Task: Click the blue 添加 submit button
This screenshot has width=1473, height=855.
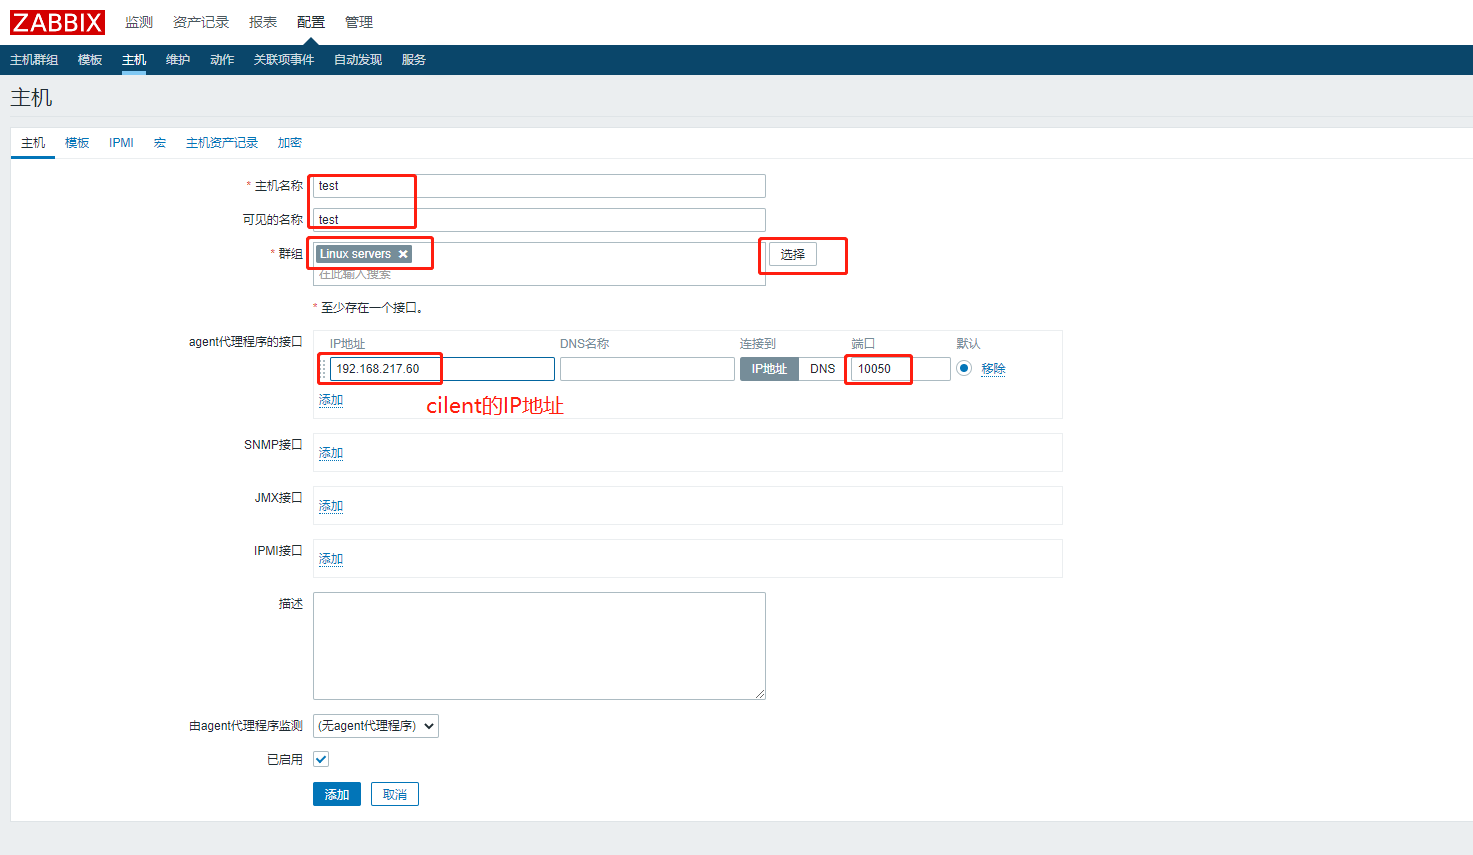Action: pyautogui.click(x=337, y=794)
